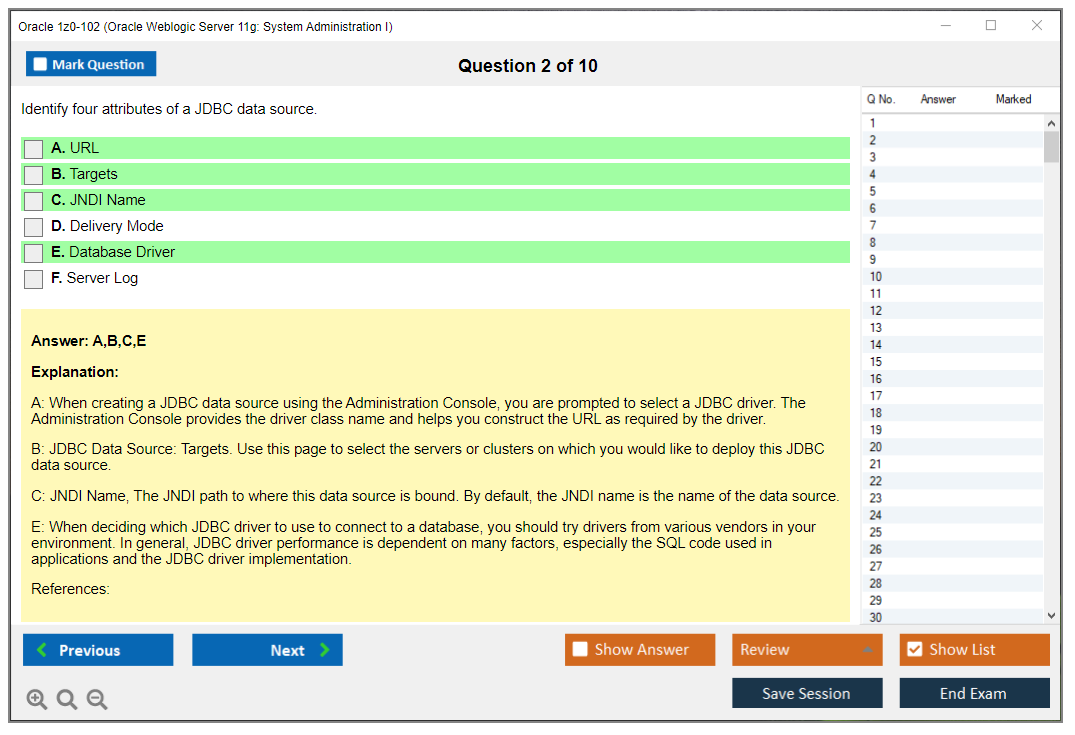Disable the Show List option

click(914, 650)
